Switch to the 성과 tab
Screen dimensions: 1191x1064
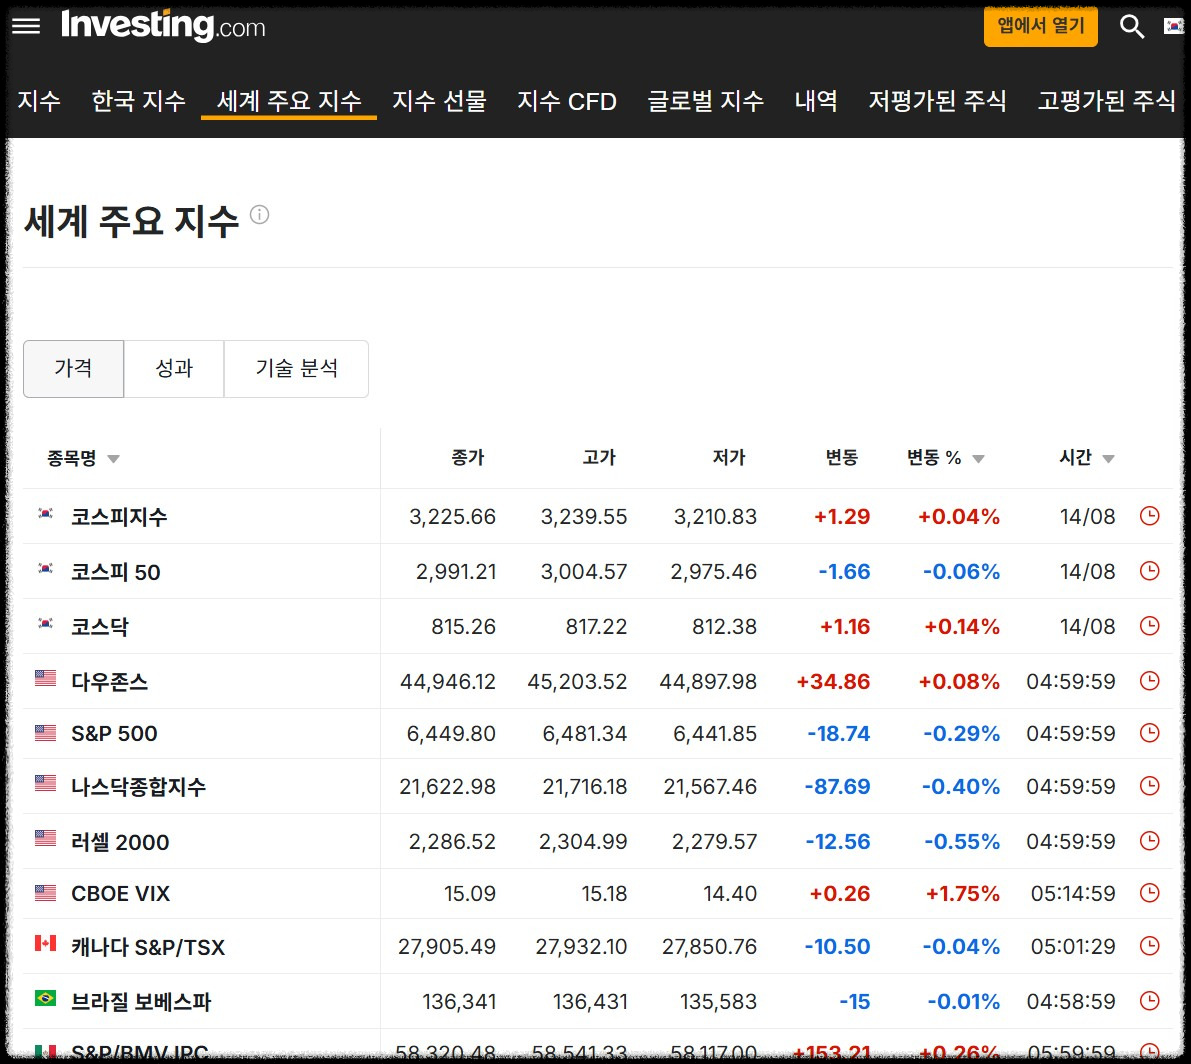tap(174, 369)
